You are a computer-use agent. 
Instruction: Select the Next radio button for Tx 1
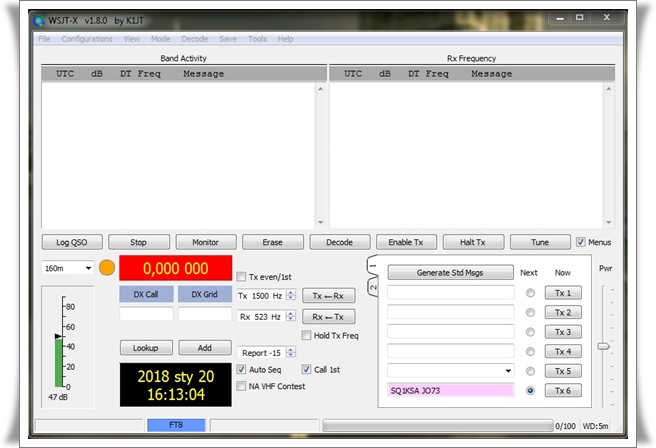pos(530,293)
